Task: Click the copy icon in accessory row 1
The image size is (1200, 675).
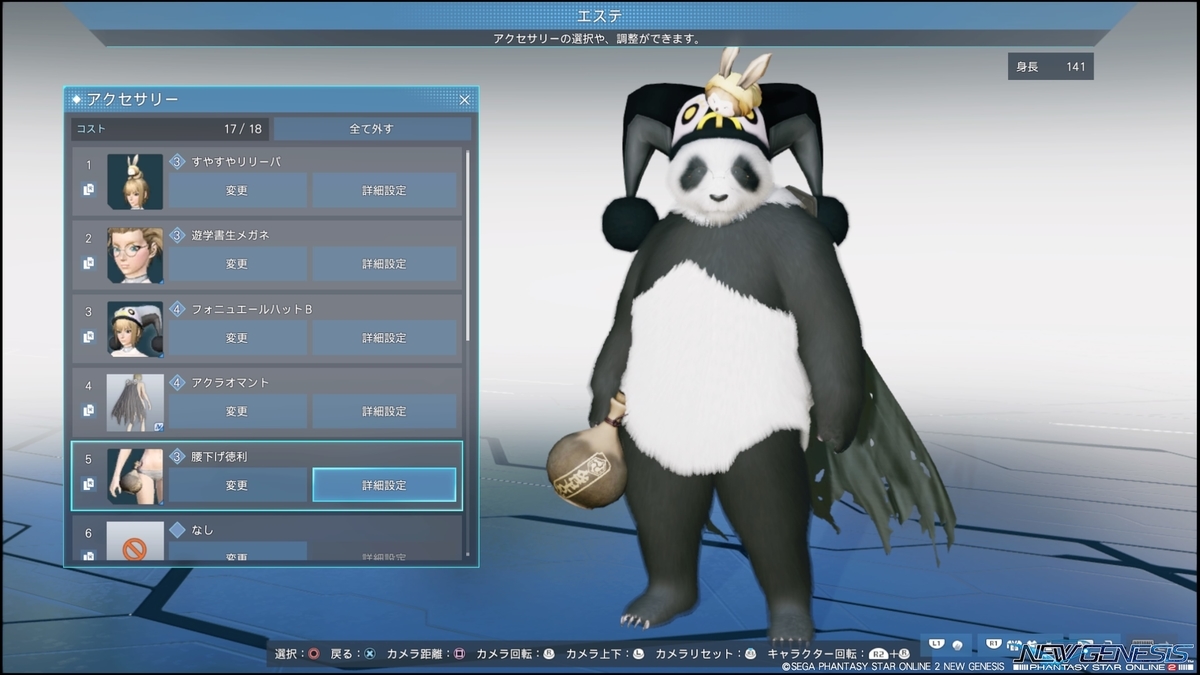Action: click(89, 190)
